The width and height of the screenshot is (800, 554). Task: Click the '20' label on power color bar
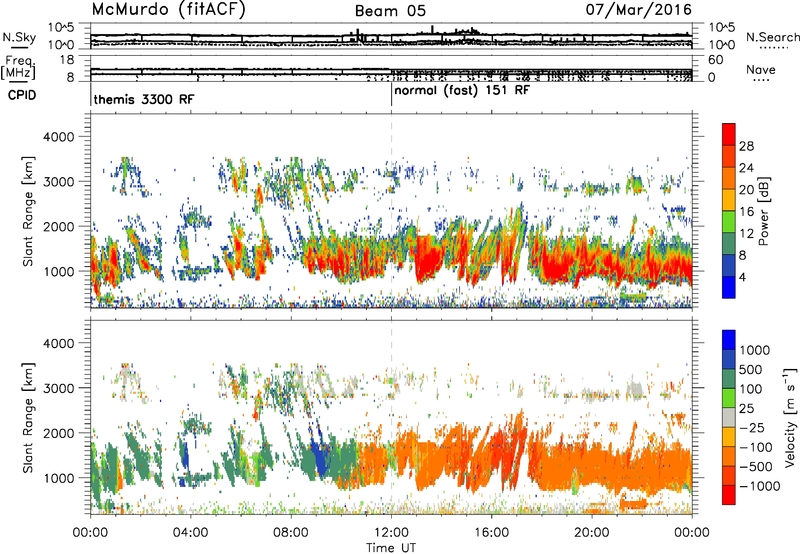tap(746, 190)
